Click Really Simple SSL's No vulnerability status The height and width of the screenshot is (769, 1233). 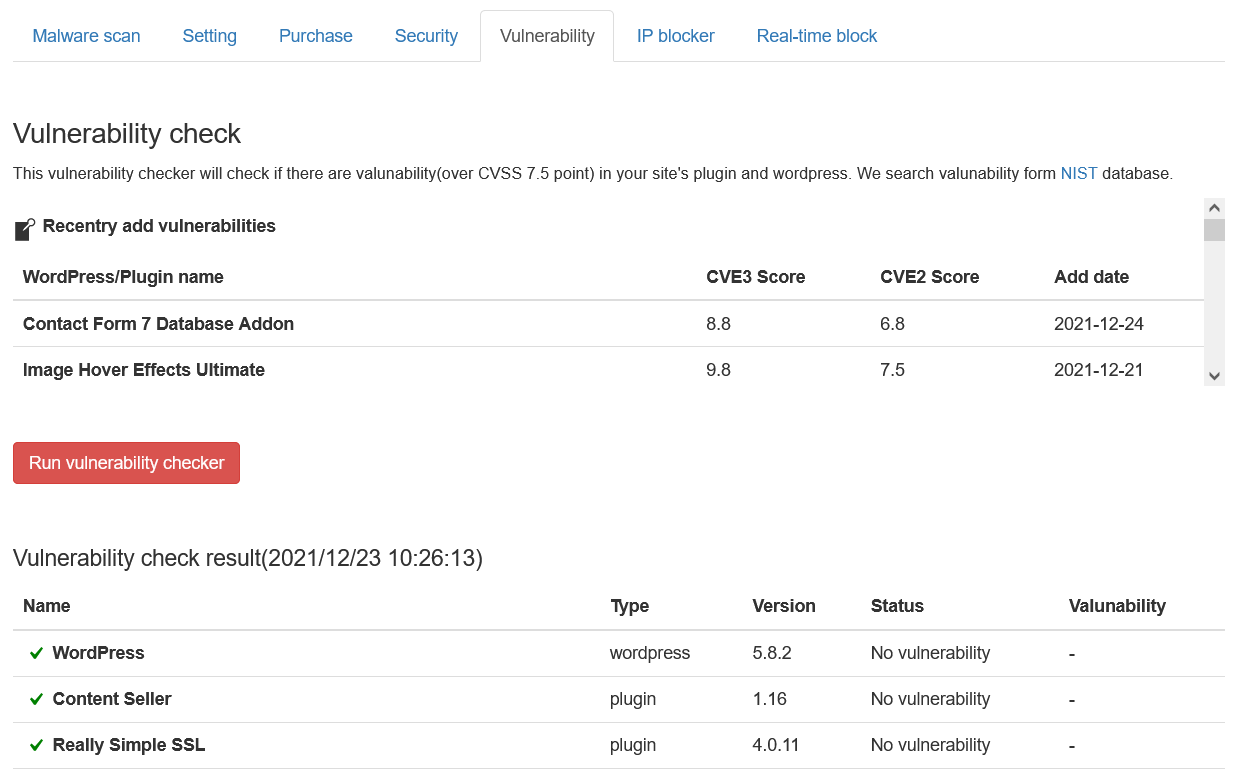pos(930,745)
